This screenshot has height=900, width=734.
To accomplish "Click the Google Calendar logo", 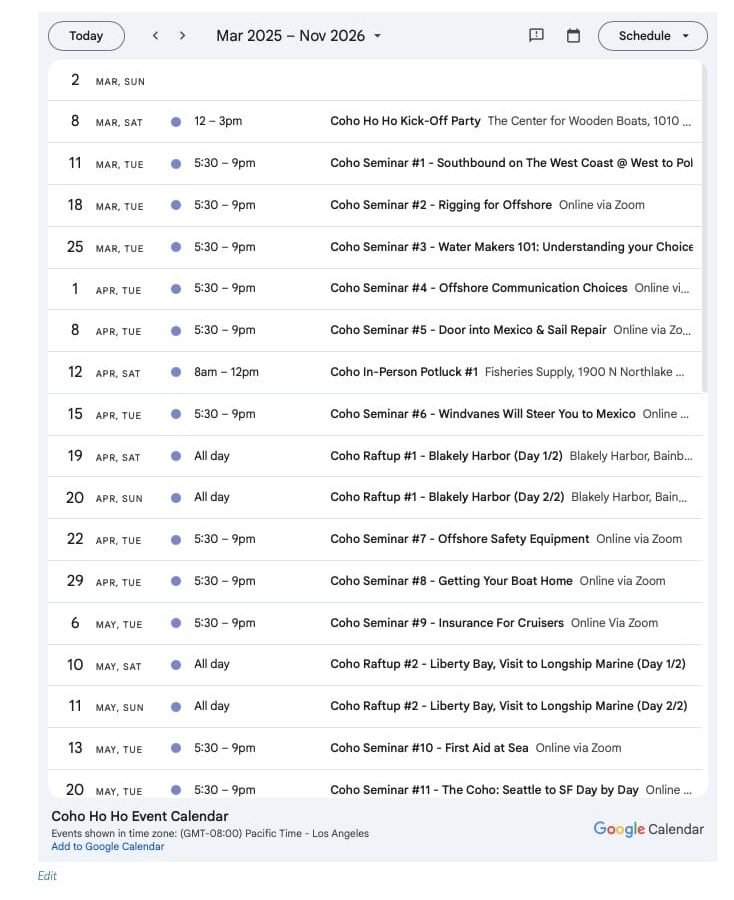I will click(x=648, y=829).
